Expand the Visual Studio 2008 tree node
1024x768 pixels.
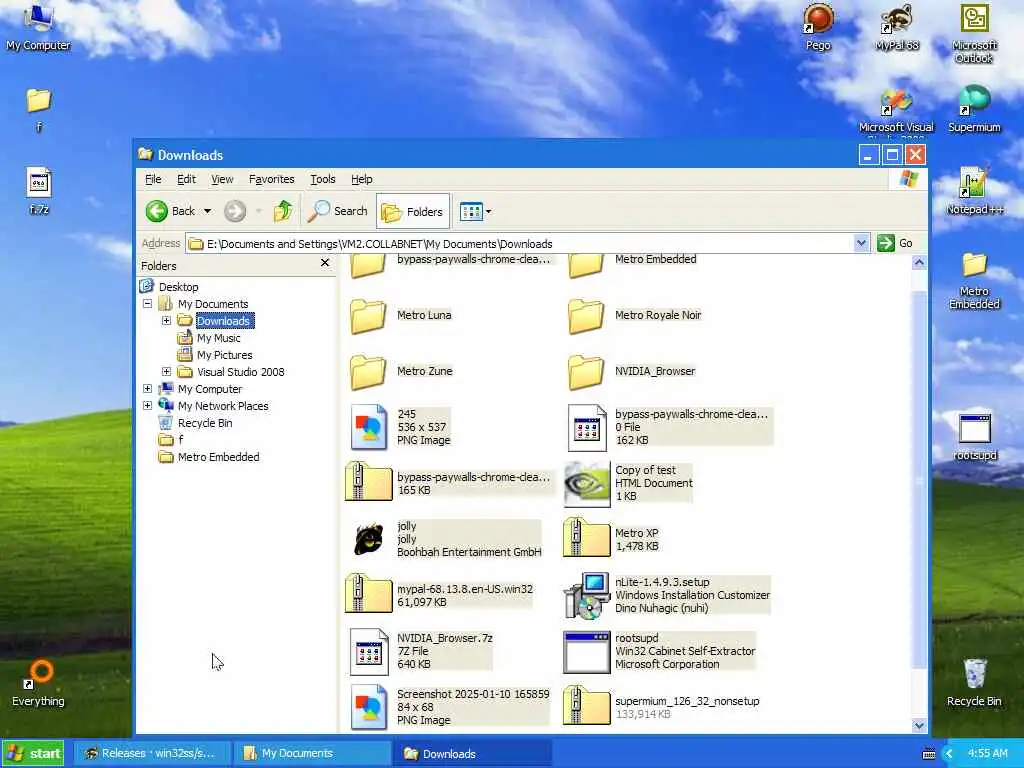[167, 372]
